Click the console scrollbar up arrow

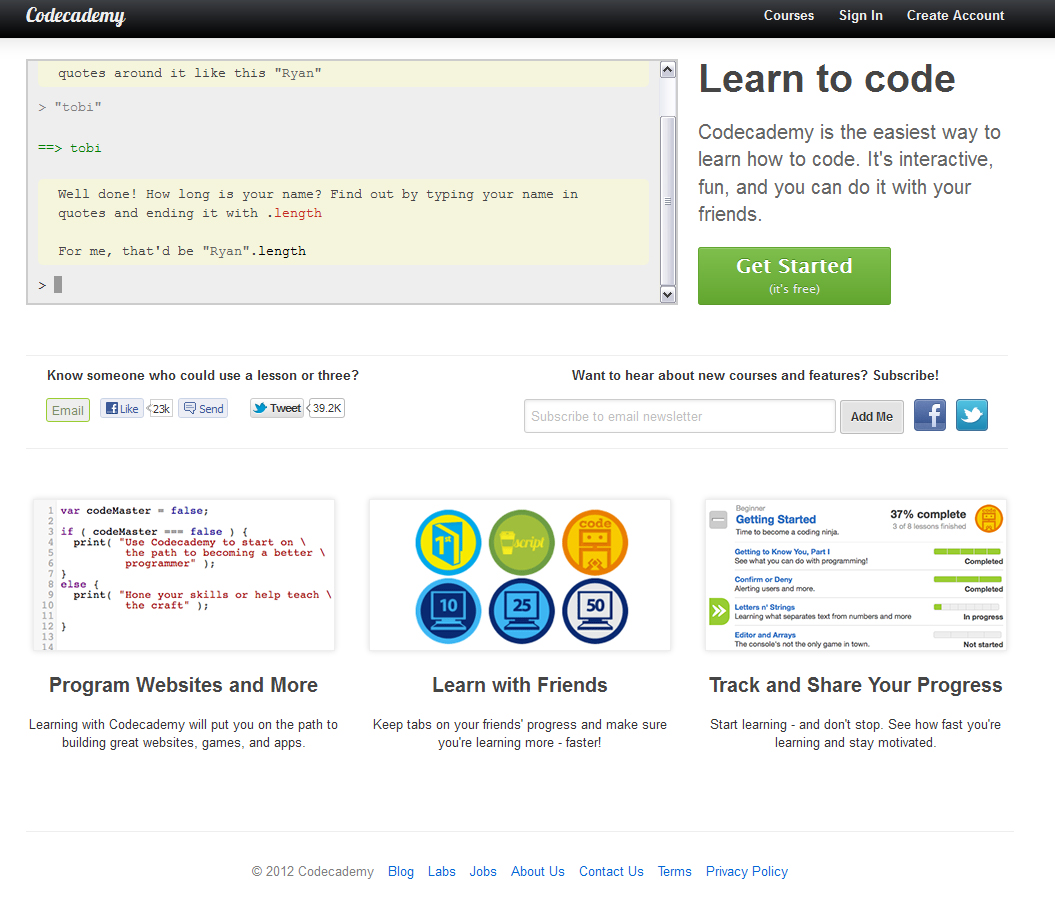668,70
